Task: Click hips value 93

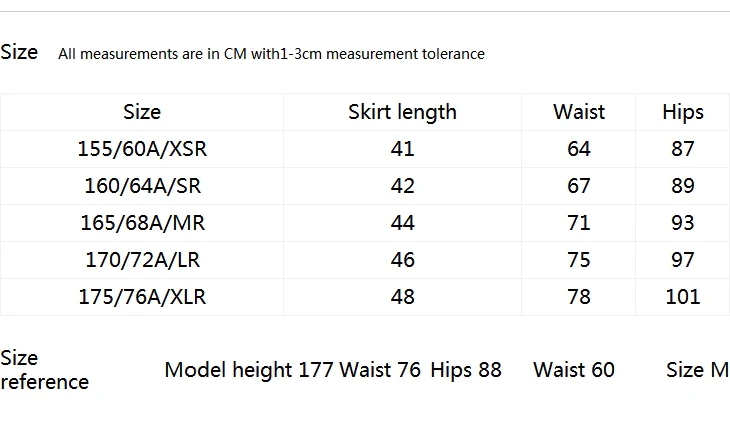Action: 683,223
